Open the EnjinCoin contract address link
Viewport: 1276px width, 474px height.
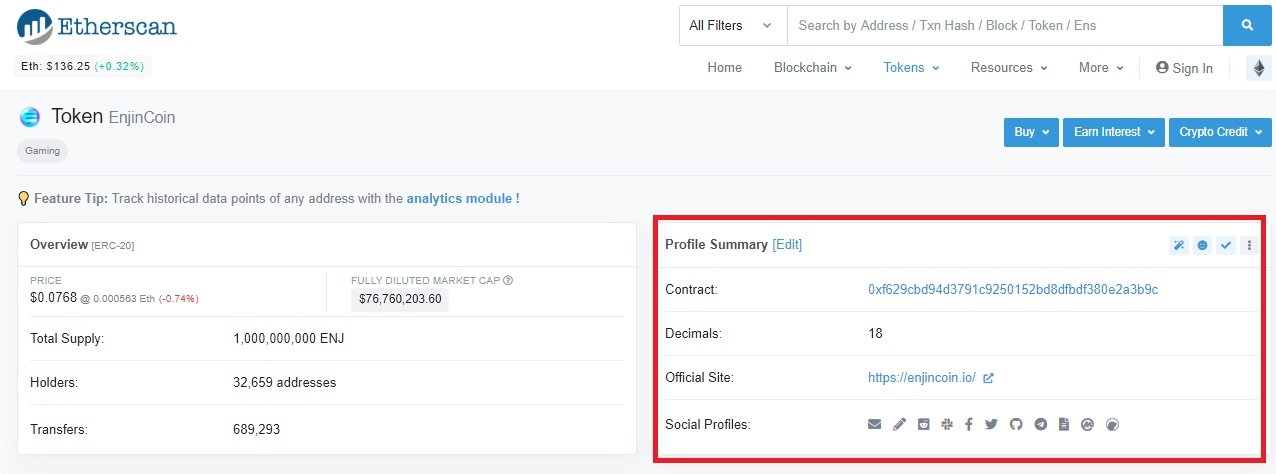tap(1012, 289)
